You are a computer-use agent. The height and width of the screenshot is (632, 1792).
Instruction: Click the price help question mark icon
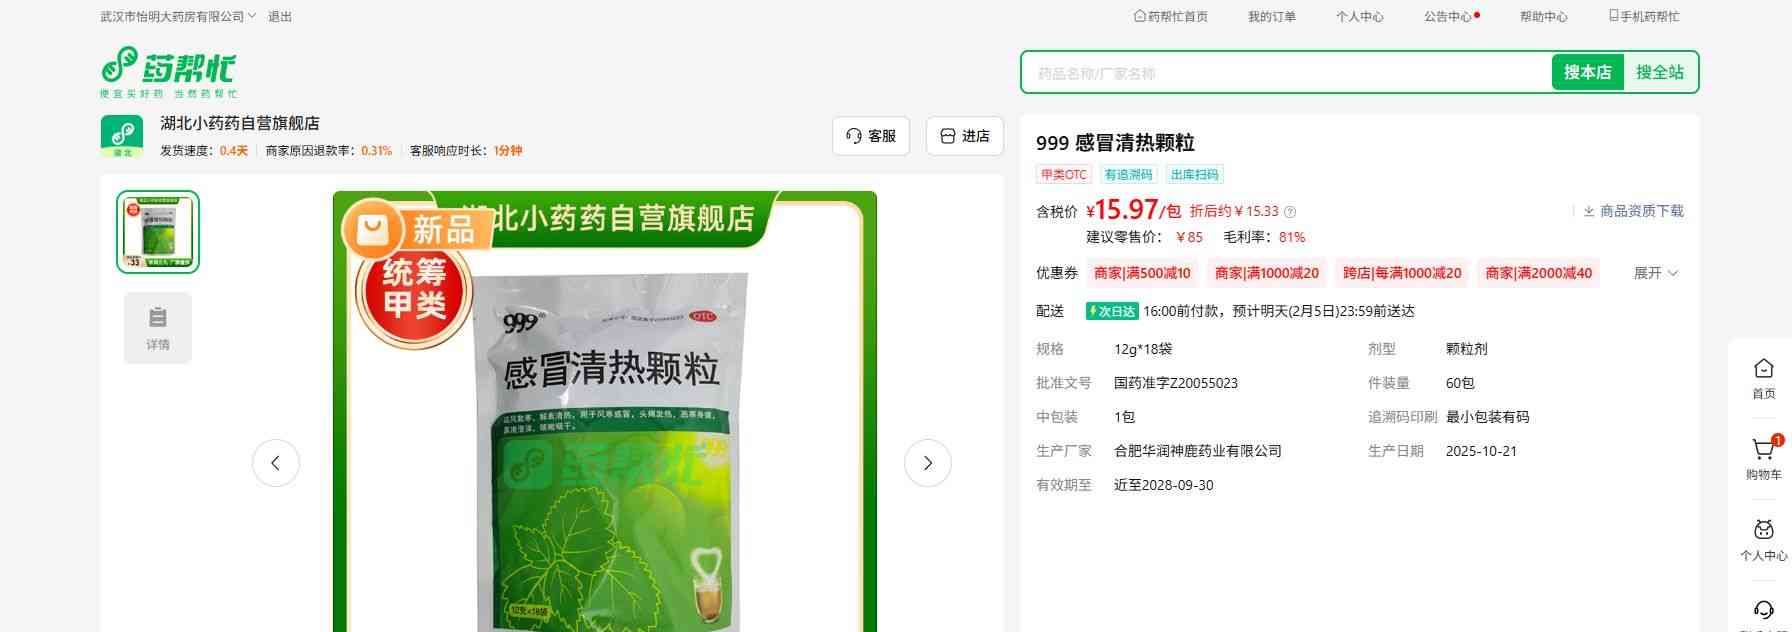[x=1290, y=212]
